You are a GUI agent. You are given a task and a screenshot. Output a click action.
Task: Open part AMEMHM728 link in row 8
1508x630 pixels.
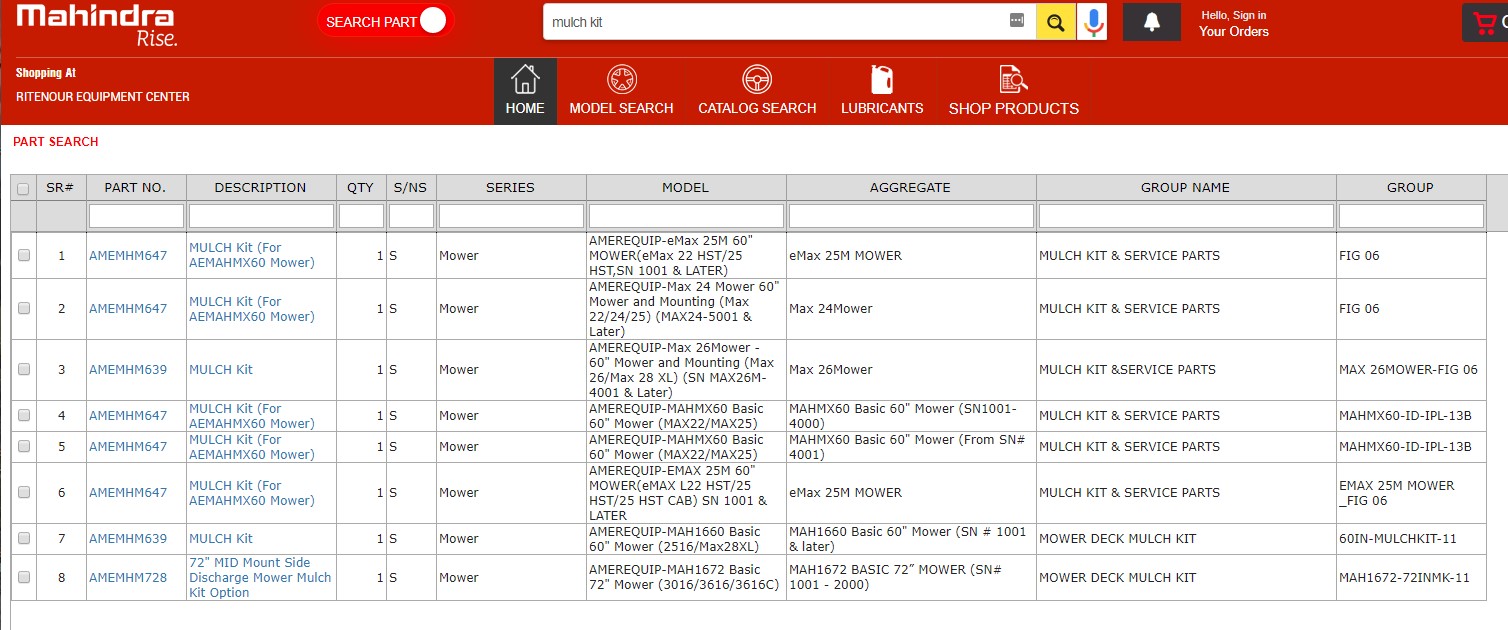[x=128, y=578]
